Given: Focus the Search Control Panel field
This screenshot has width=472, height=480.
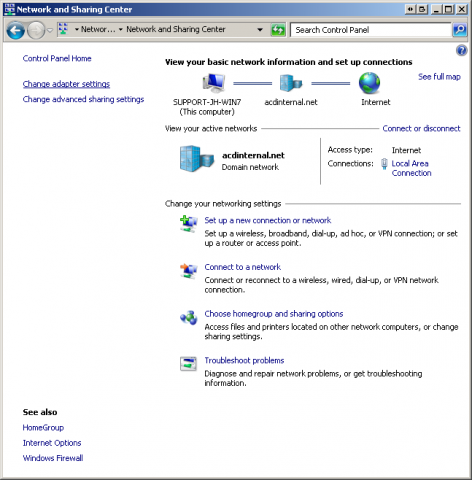Looking at the screenshot, I should pyautogui.click(x=371, y=30).
